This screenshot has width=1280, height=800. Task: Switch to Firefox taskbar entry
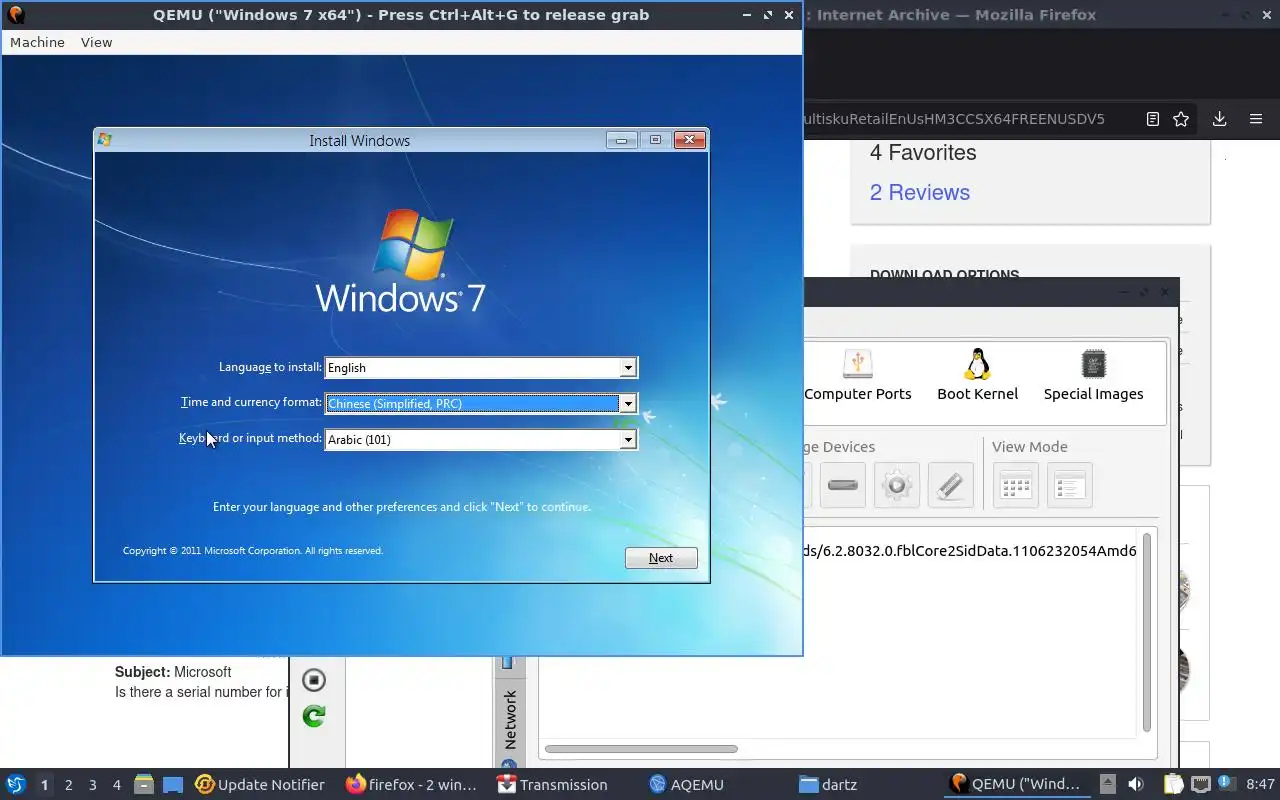coord(411,784)
